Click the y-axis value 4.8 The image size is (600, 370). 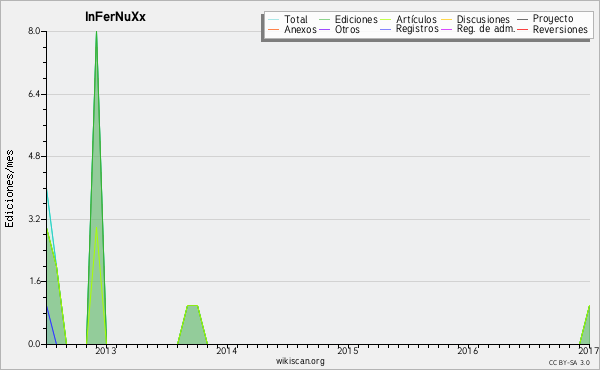34,156
